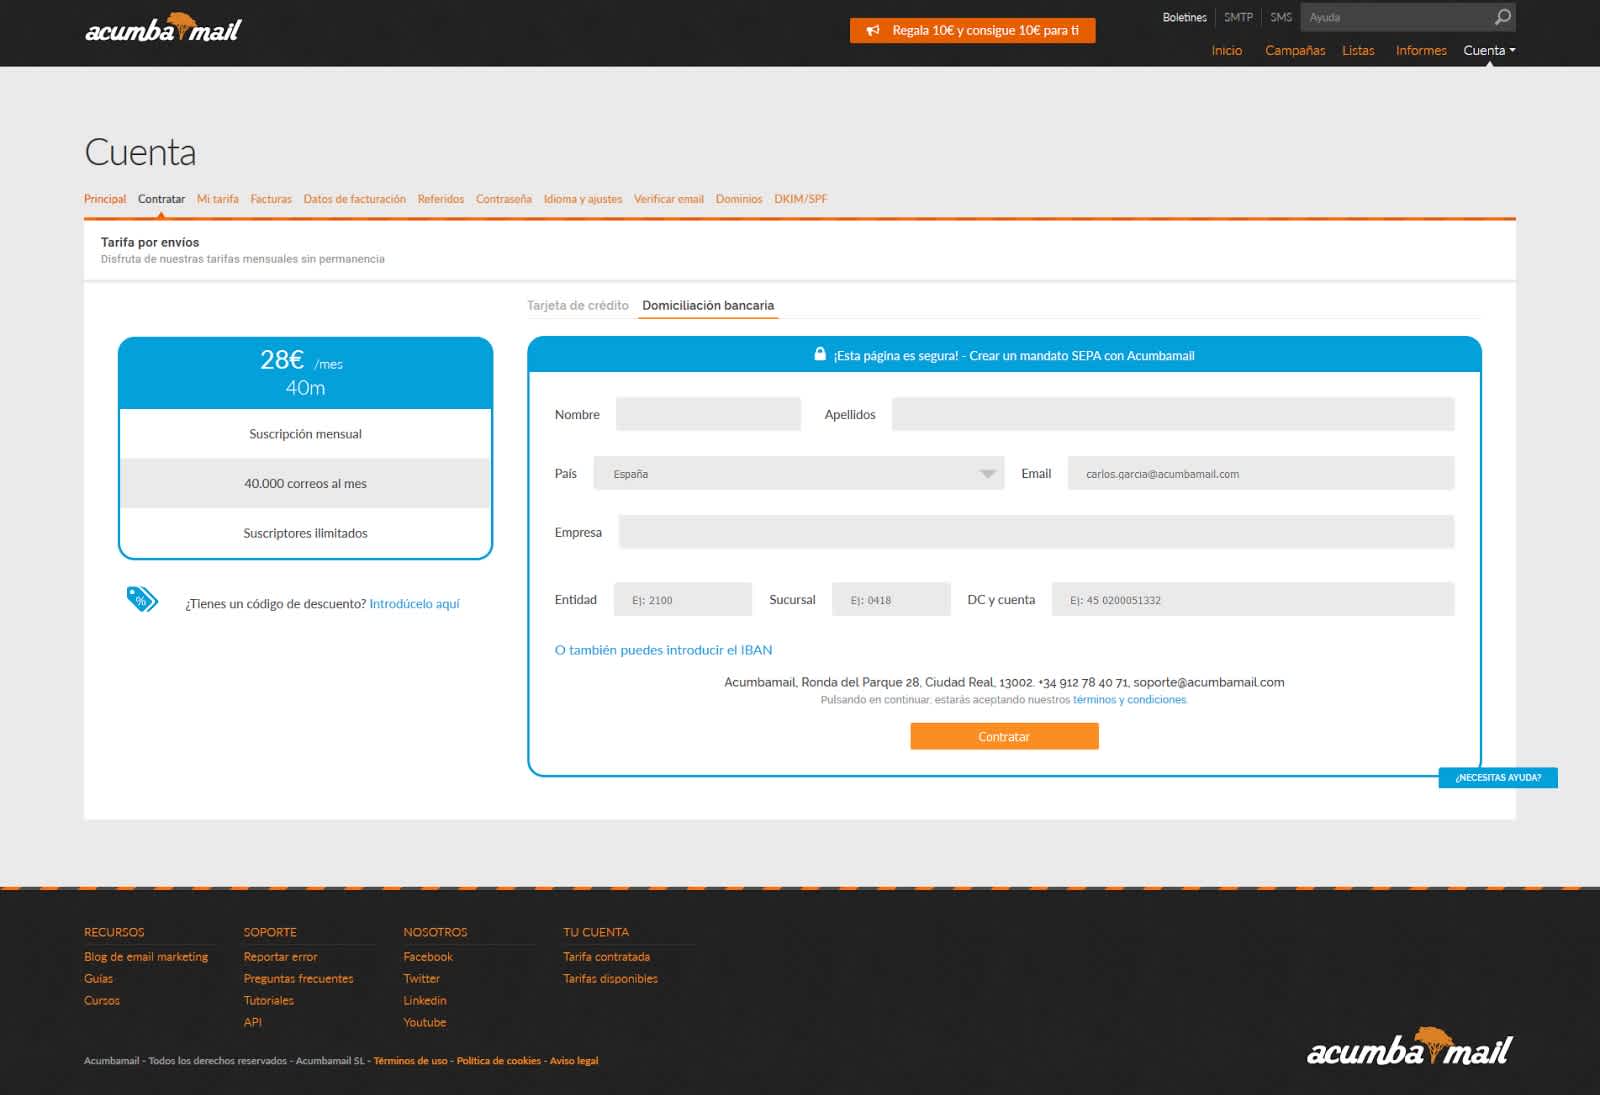
Task: Open the Facturas tab
Action: pyautogui.click(x=271, y=199)
